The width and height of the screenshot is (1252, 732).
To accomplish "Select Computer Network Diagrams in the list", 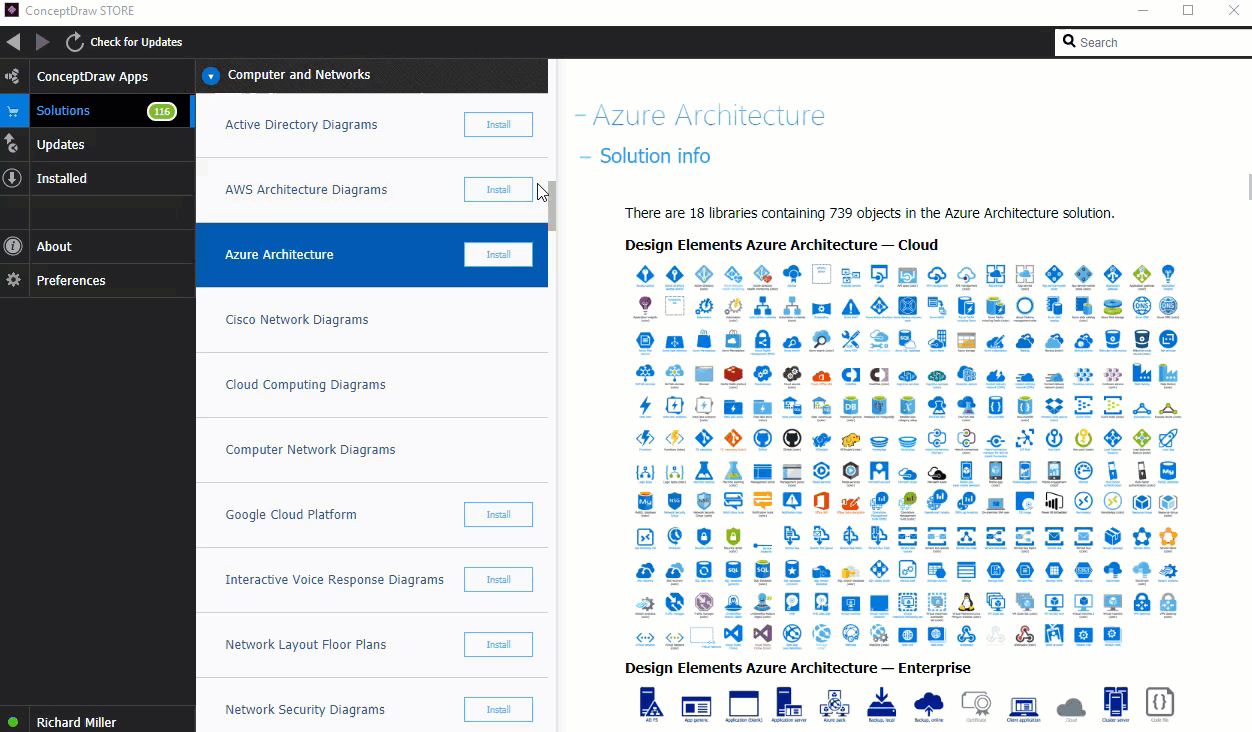I will tap(372, 450).
